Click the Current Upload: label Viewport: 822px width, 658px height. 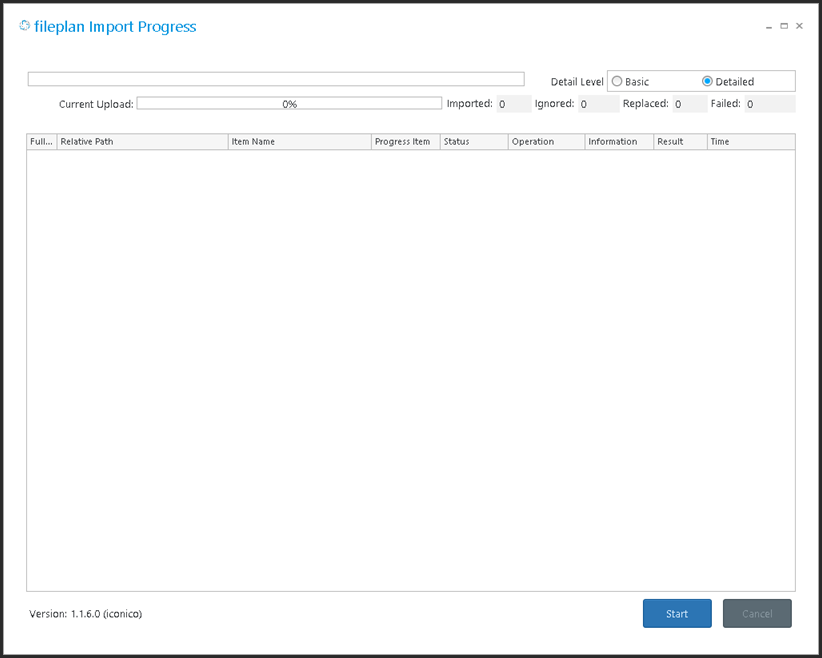(x=96, y=104)
